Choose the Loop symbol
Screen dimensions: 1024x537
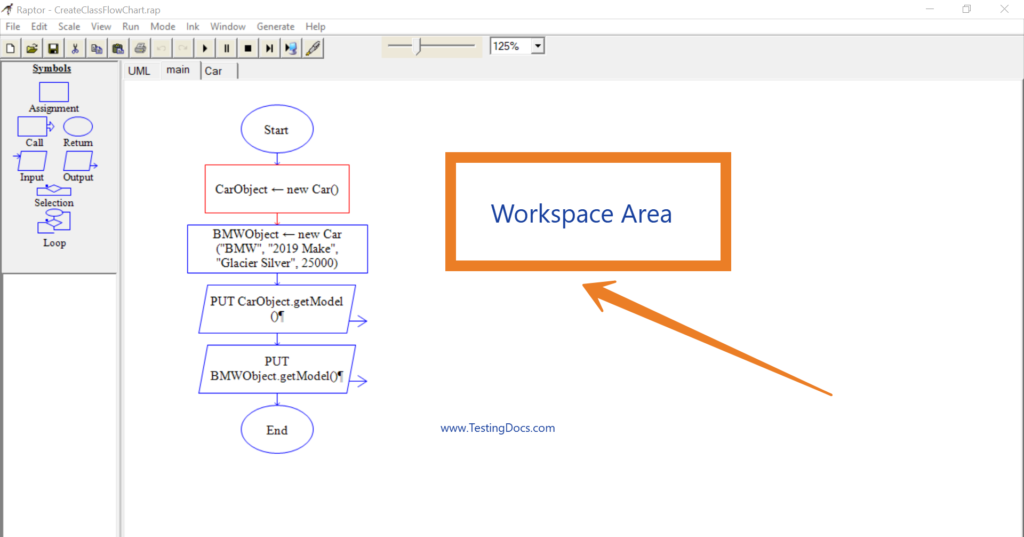(x=54, y=222)
